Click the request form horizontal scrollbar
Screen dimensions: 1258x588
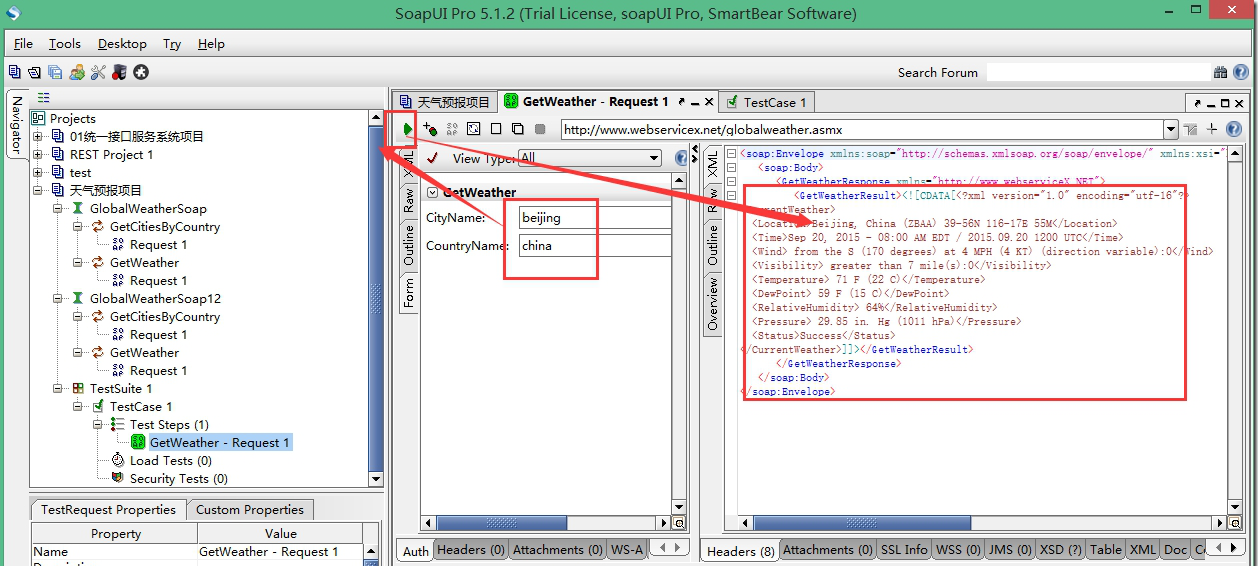coord(547,523)
